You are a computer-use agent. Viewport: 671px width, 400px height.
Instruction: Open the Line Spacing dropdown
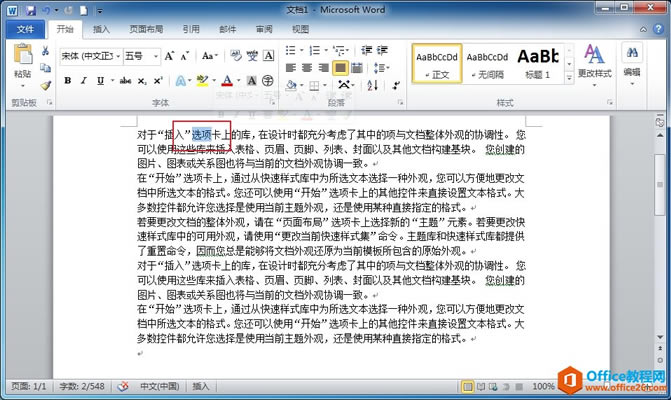[381, 68]
